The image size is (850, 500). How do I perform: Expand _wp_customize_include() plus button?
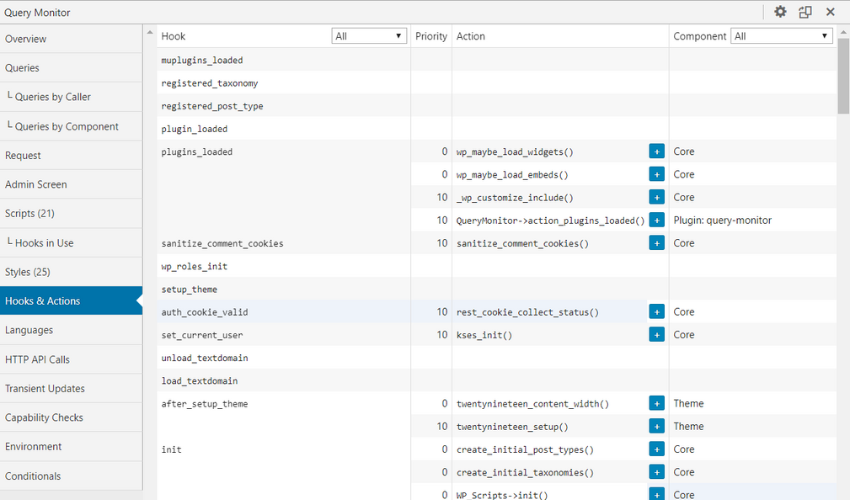click(656, 197)
